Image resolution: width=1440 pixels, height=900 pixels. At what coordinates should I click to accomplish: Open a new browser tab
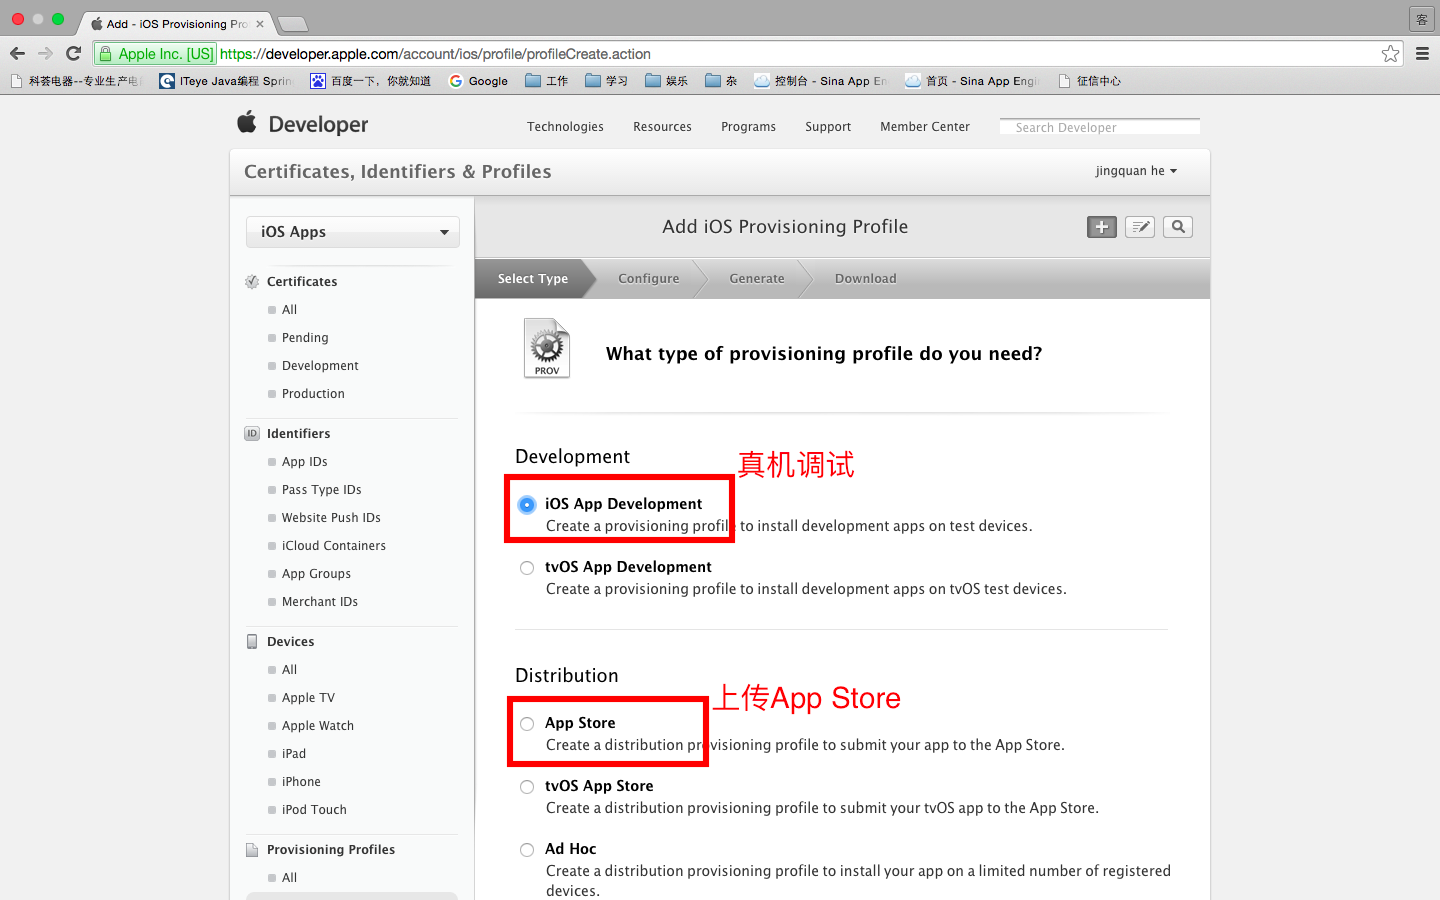tap(292, 24)
